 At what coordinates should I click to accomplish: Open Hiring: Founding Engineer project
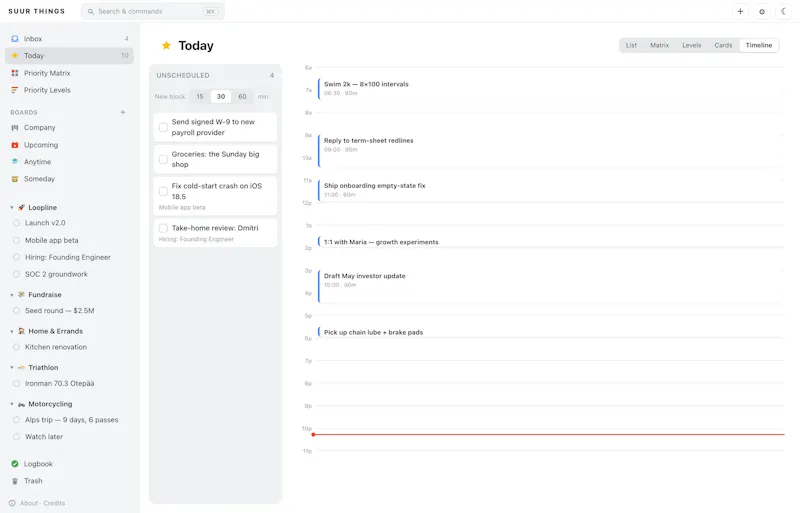click(69, 257)
